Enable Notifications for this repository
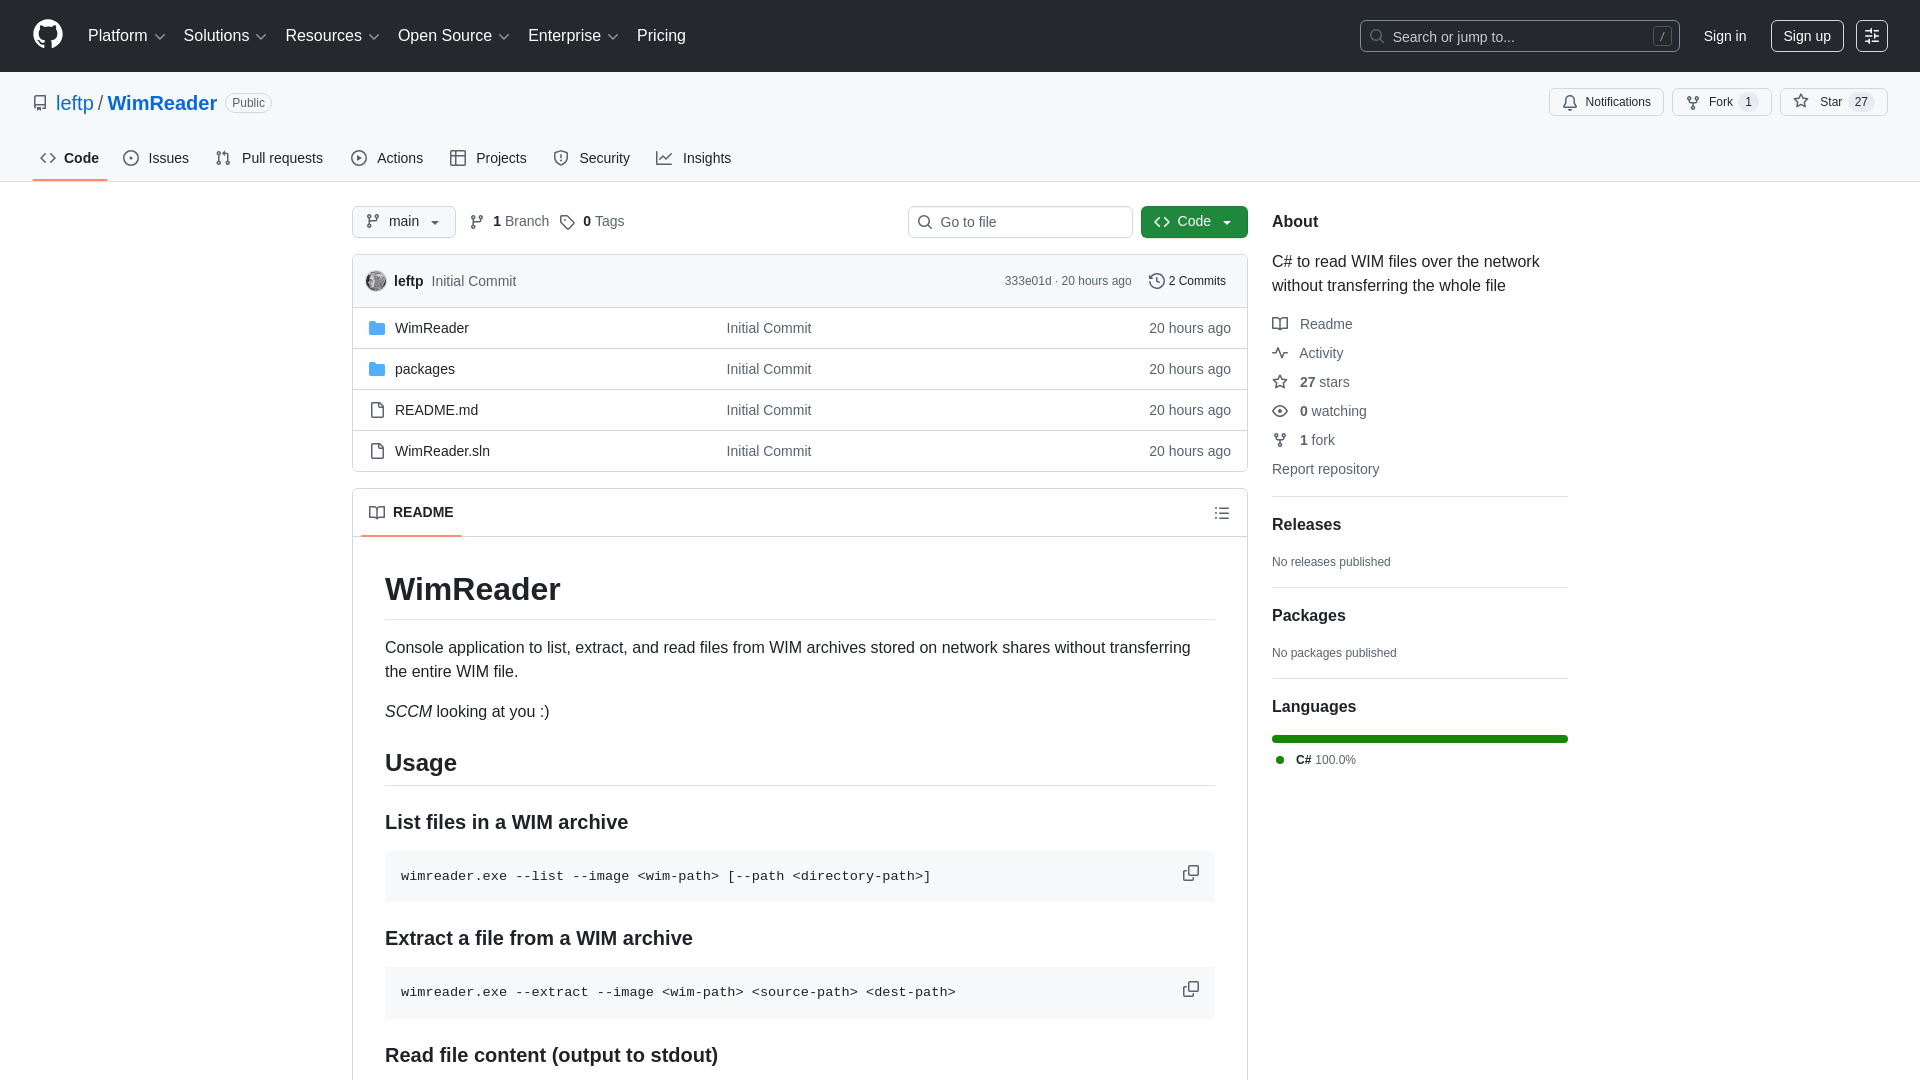Image resolution: width=1920 pixels, height=1080 pixels. (x=1606, y=102)
